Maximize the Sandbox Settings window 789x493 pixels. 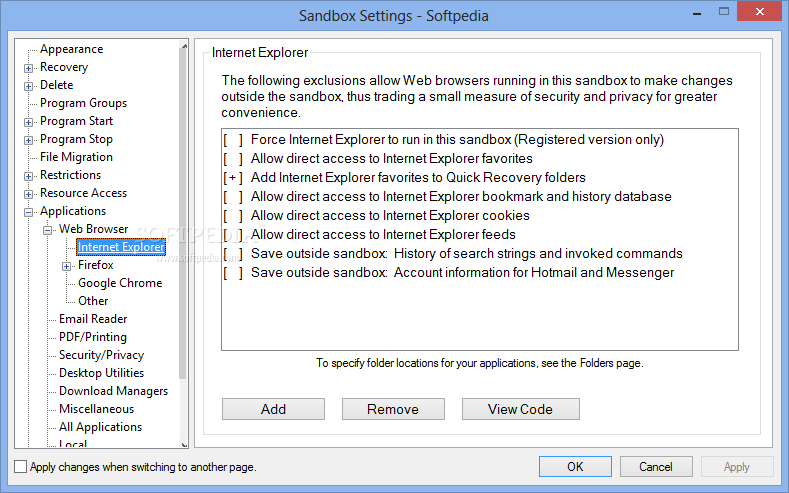pos(724,12)
